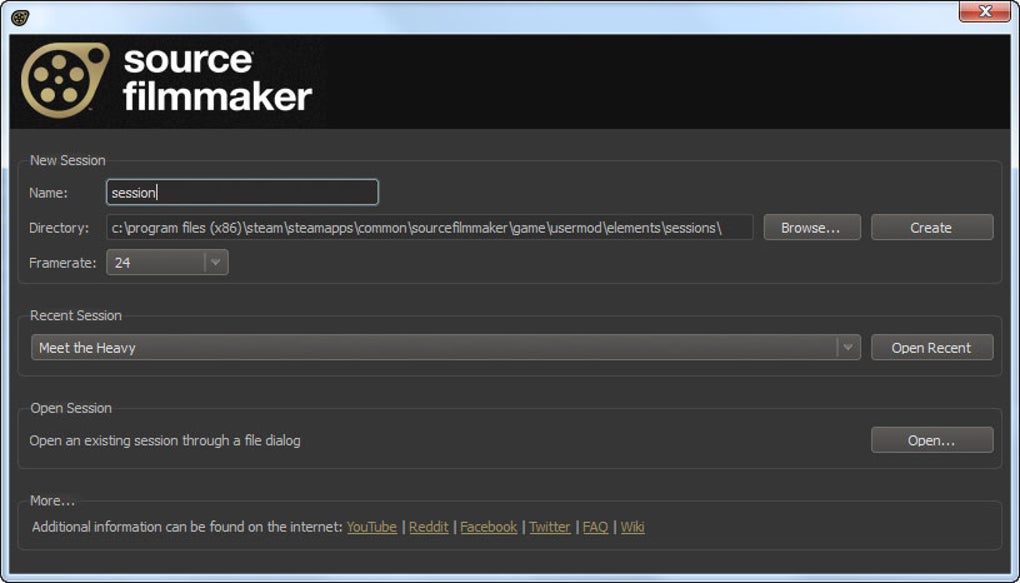Open the Framerate dropdown

click(x=167, y=263)
